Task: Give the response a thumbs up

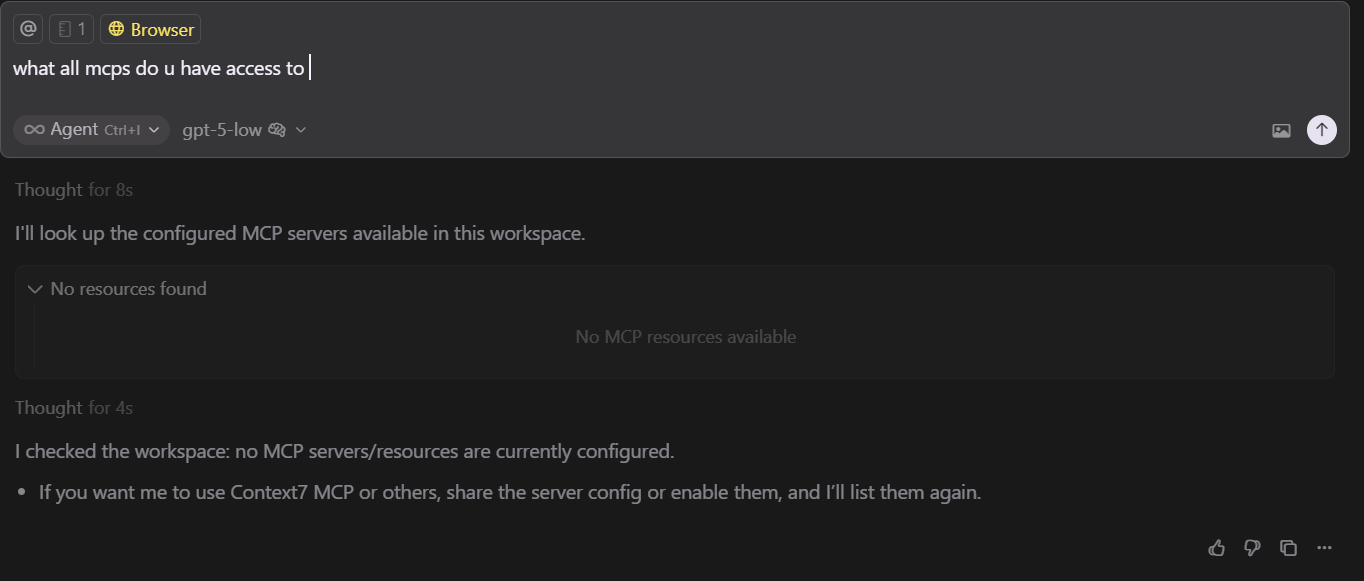Action: (x=1217, y=547)
